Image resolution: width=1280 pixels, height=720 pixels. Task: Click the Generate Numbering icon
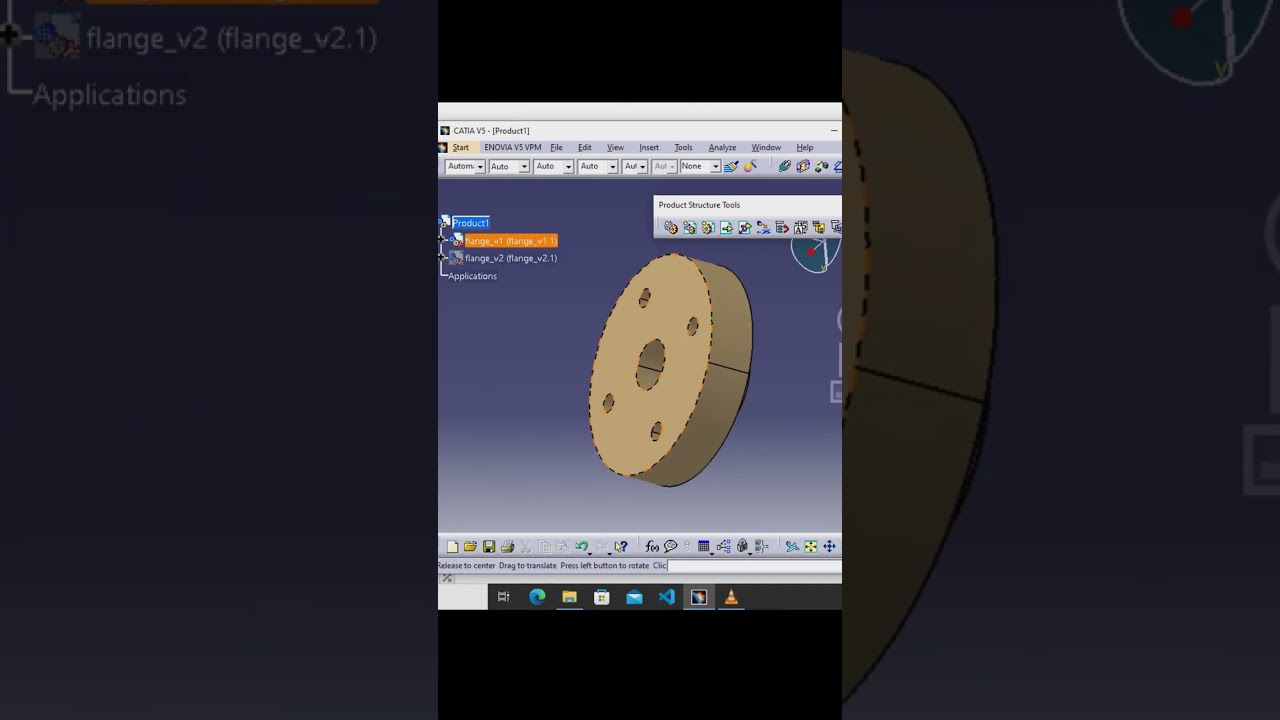[x=800, y=228]
